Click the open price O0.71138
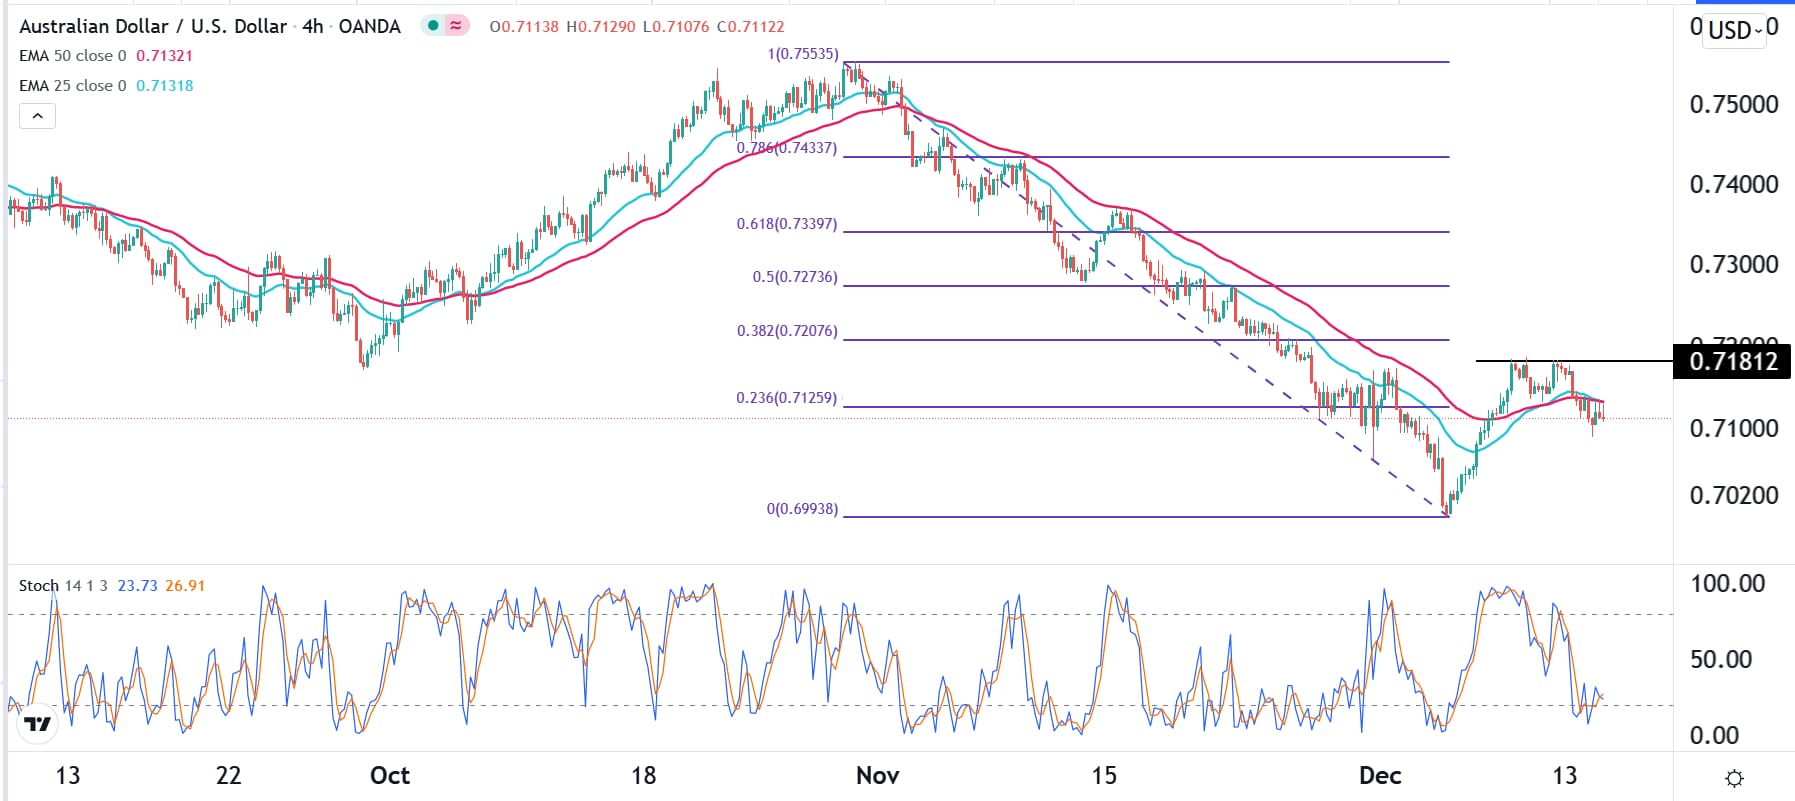This screenshot has width=1795, height=801. coord(524,27)
